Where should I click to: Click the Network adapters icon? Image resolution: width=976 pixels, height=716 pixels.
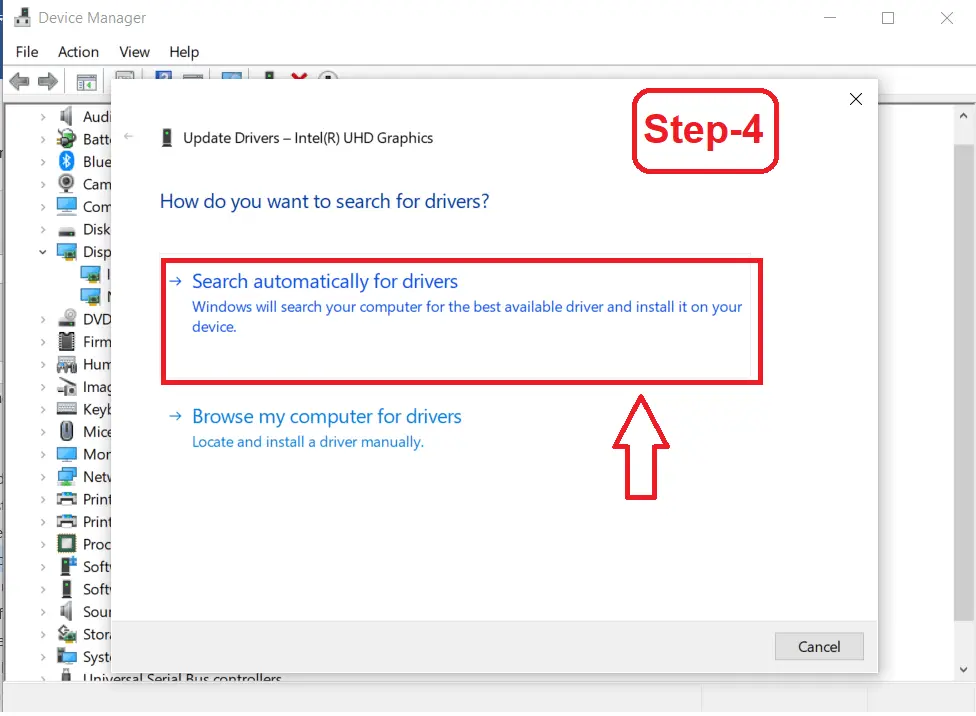coord(66,477)
